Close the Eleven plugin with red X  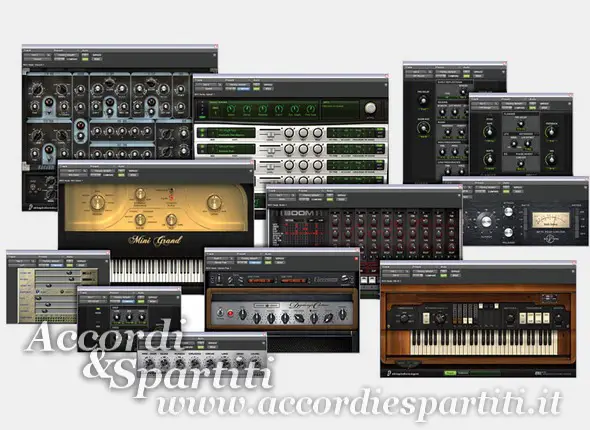pyautogui.click(x=356, y=258)
